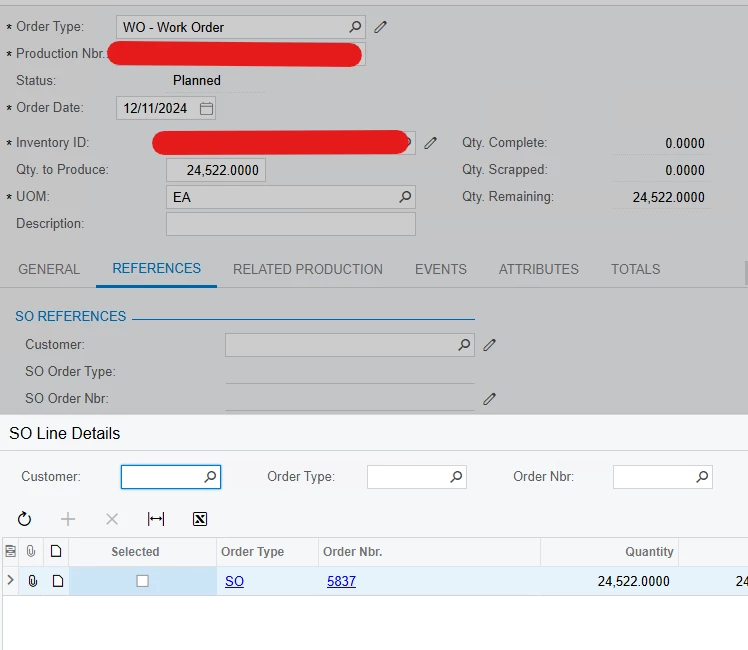Switch to the GENERAL tab

click(x=49, y=269)
